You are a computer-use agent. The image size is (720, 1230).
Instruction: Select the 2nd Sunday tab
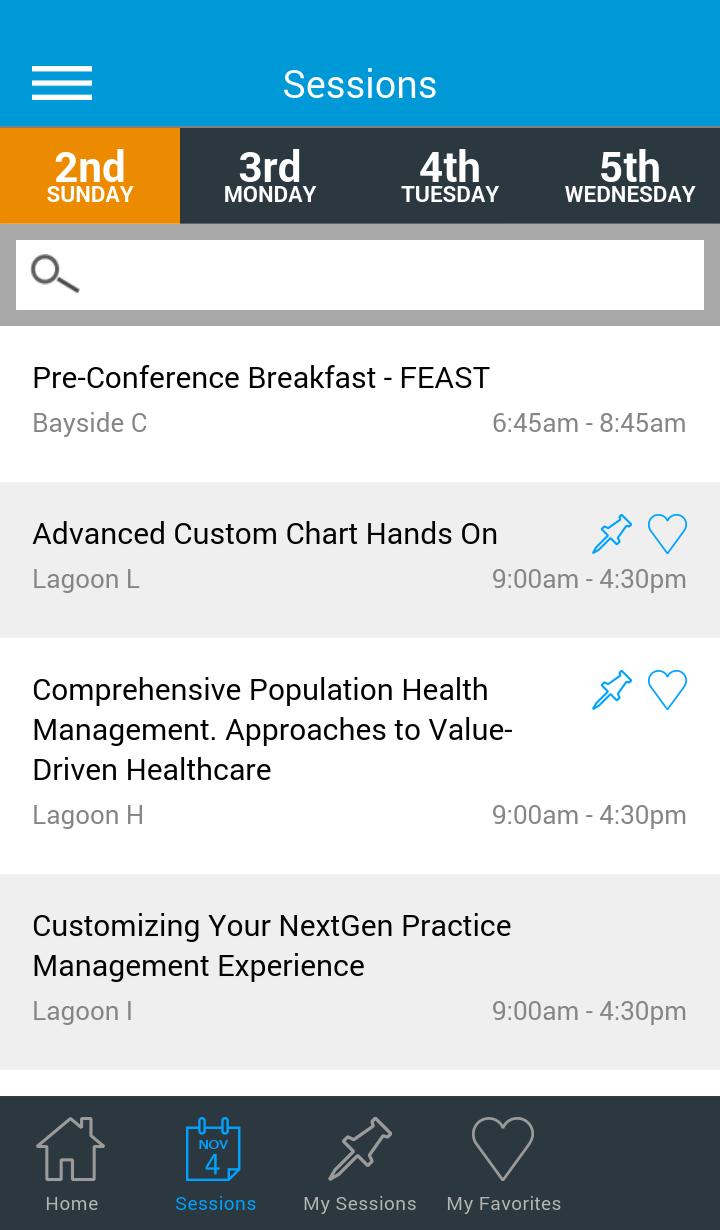tap(90, 176)
